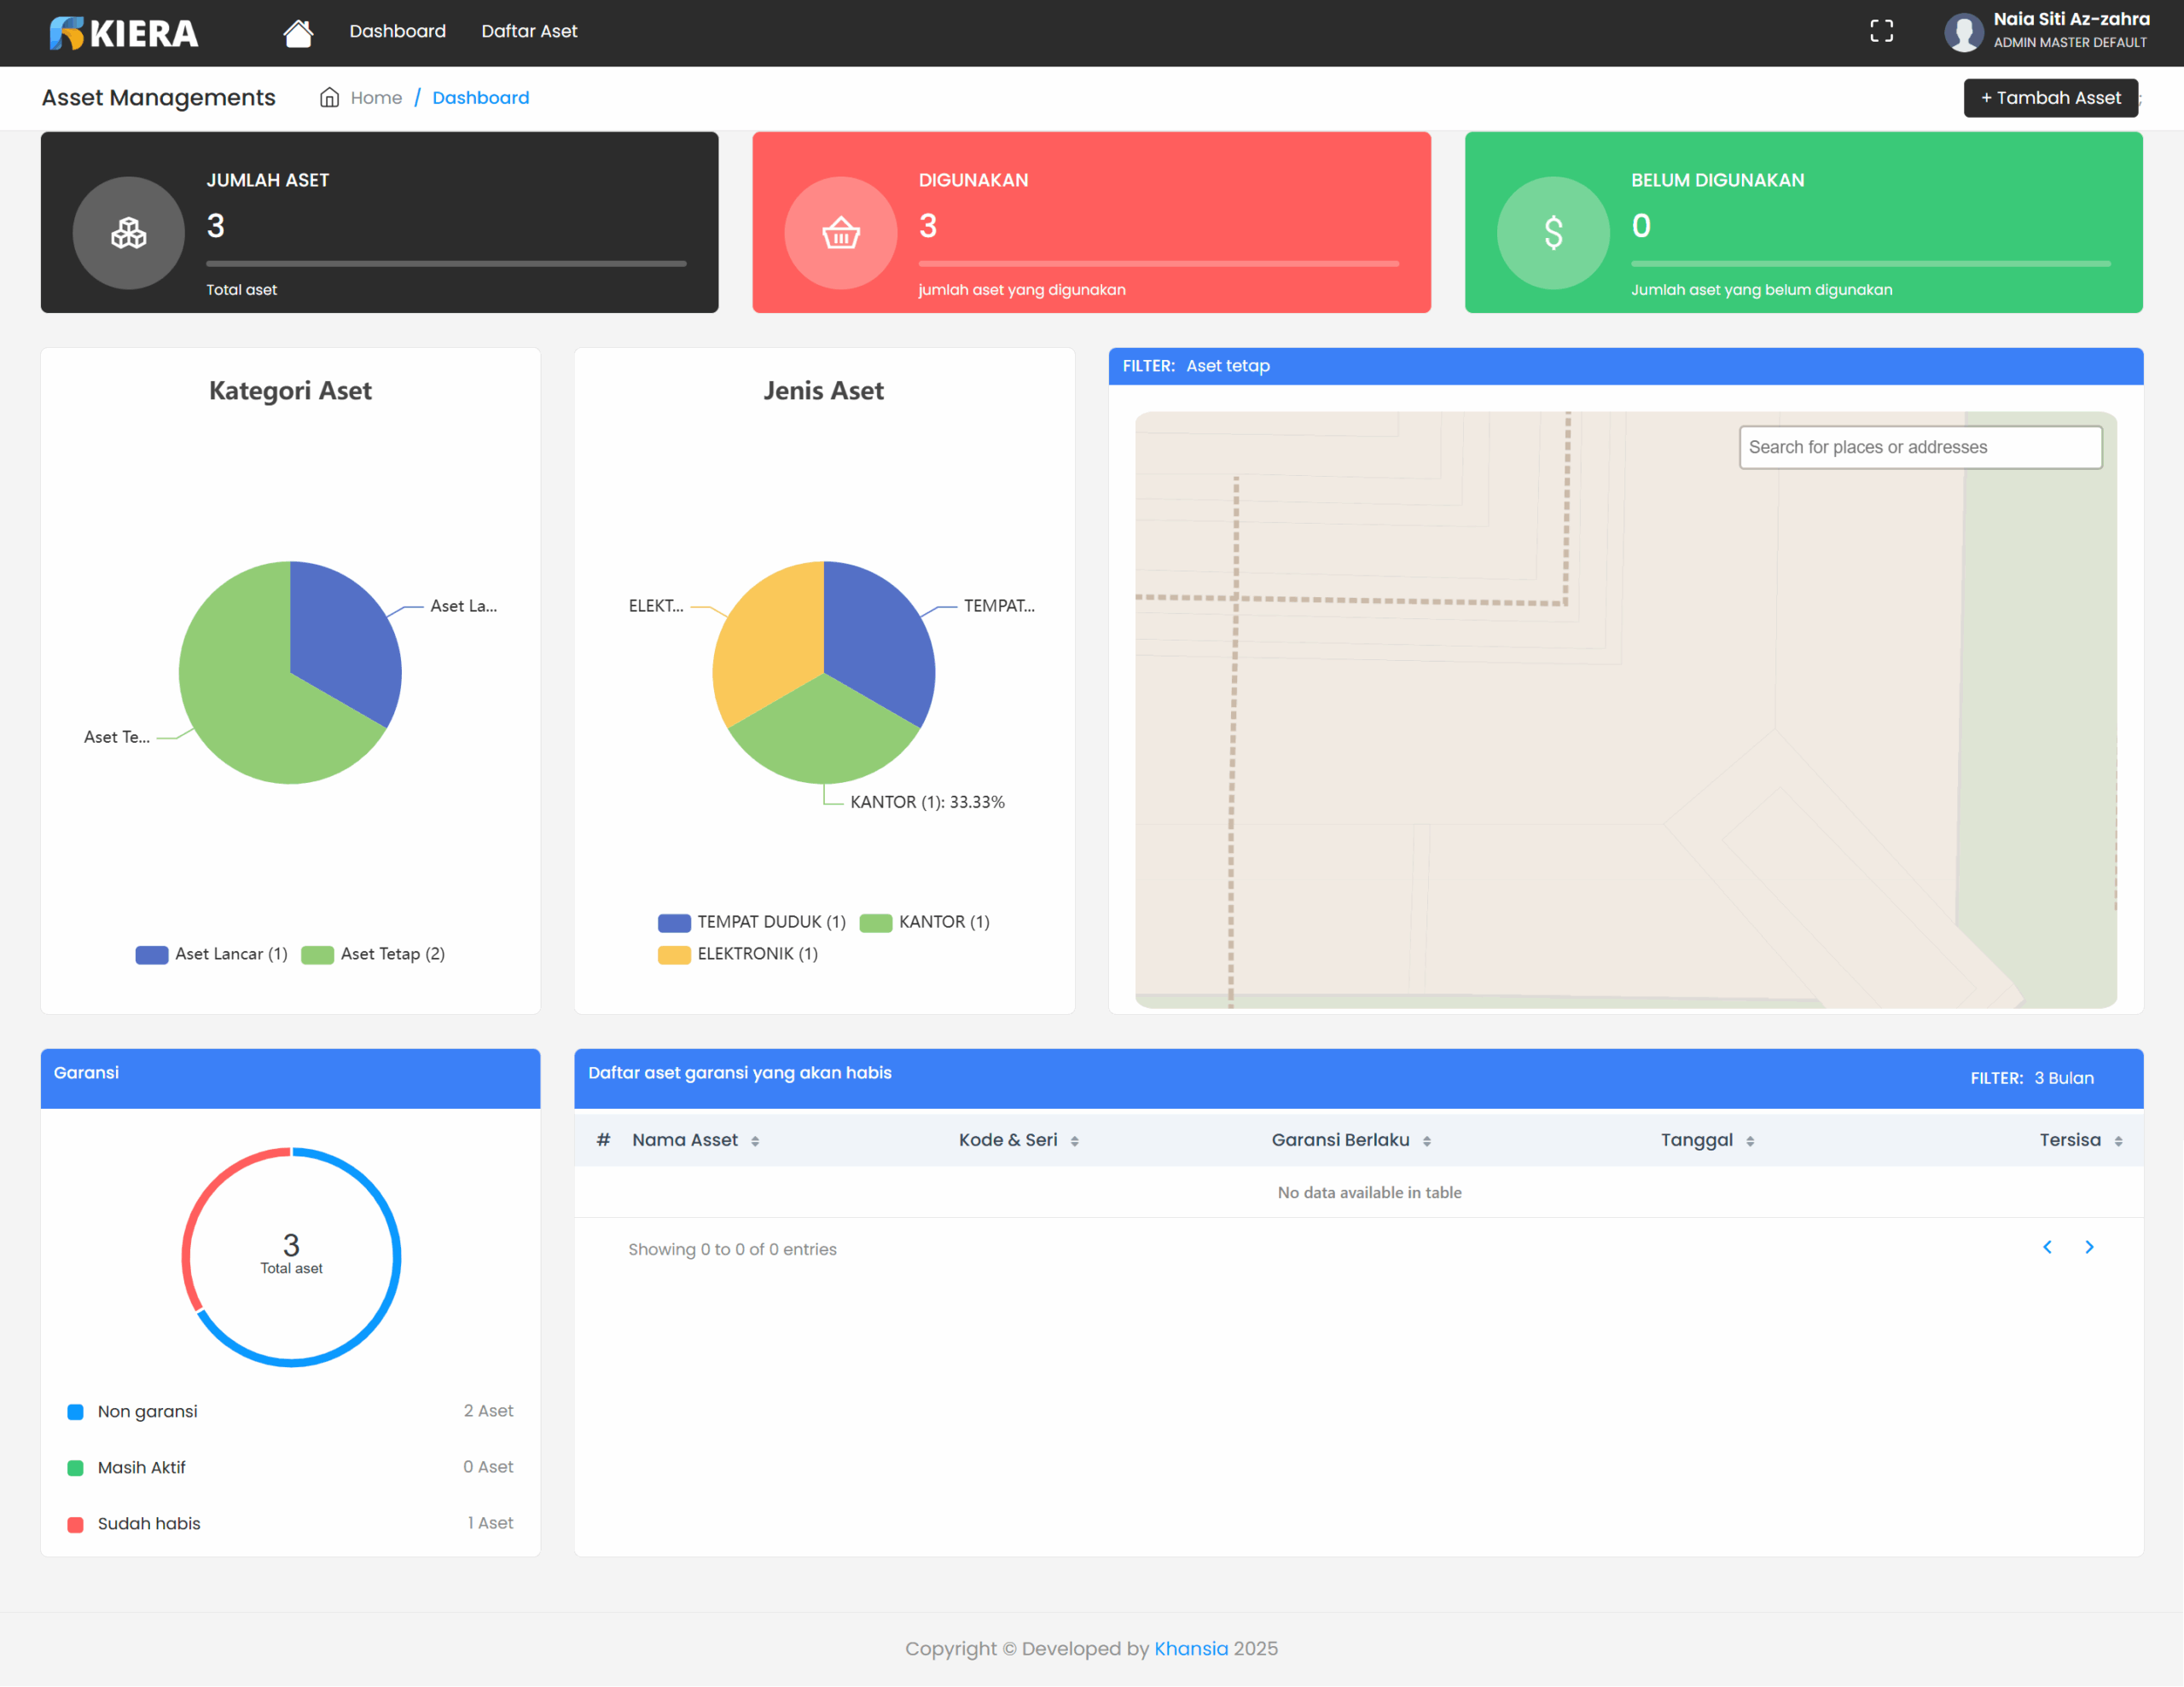The image size is (2184, 1687).
Task: Open the Khansia footer link
Action: click(x=1190, y=1648)
